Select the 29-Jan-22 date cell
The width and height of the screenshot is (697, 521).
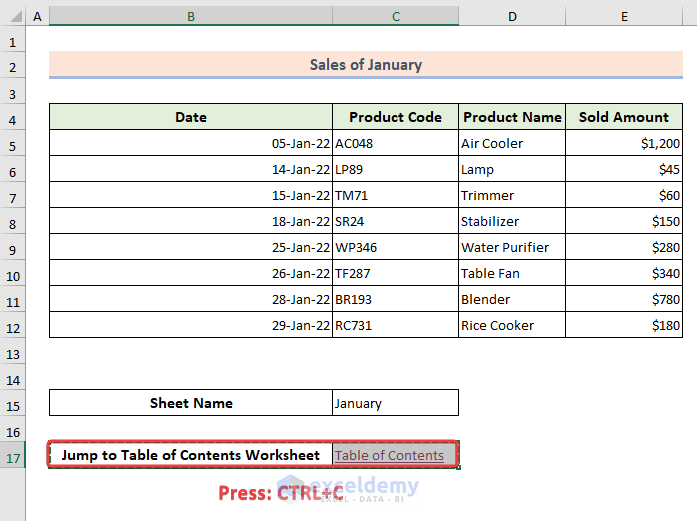(x=190, y=325)
